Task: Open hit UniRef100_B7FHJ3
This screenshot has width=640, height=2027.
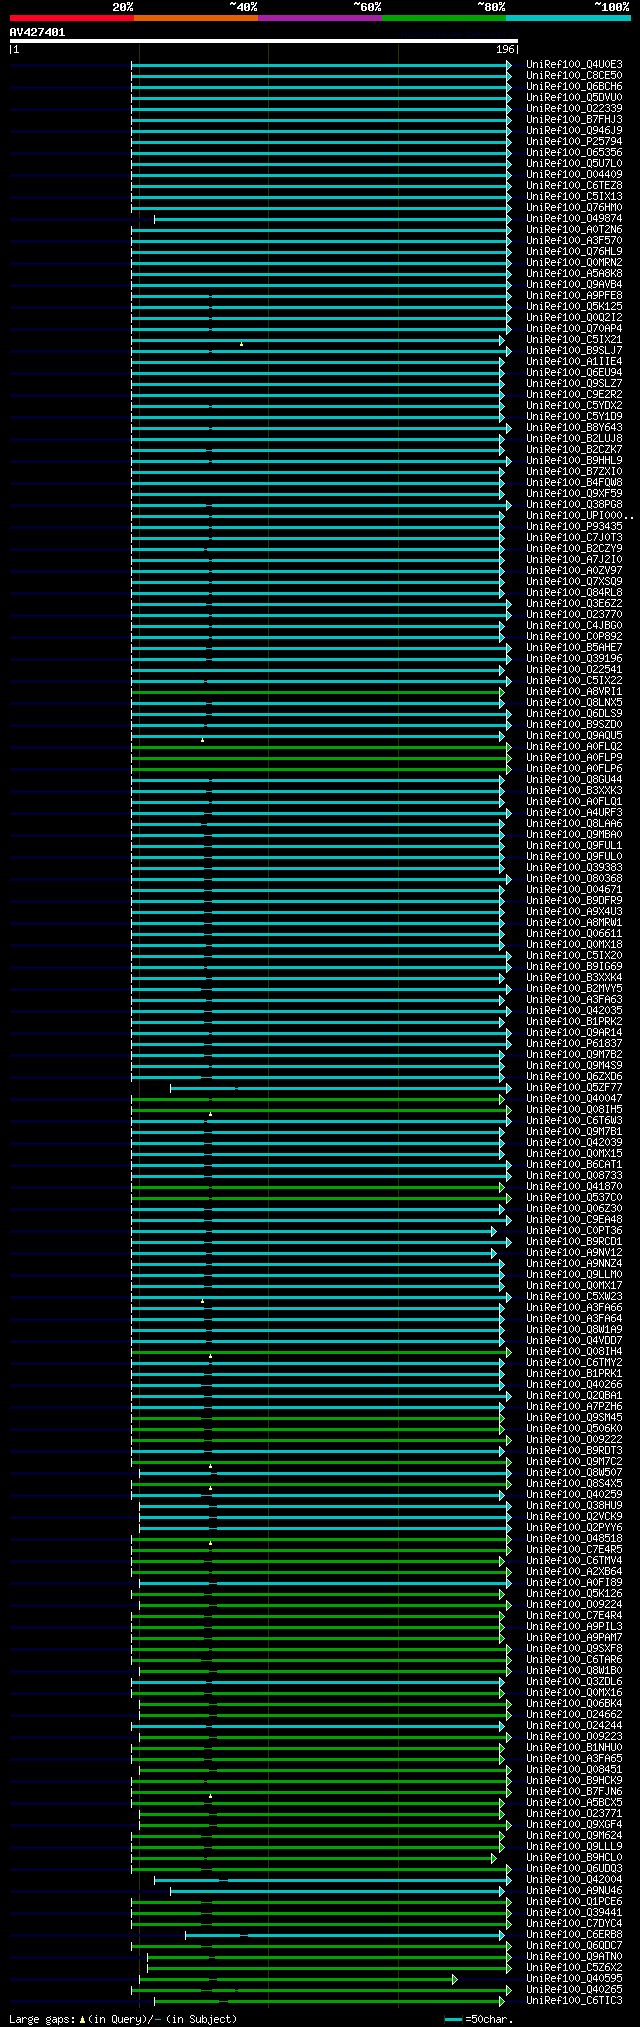Action: coord(574,120)
